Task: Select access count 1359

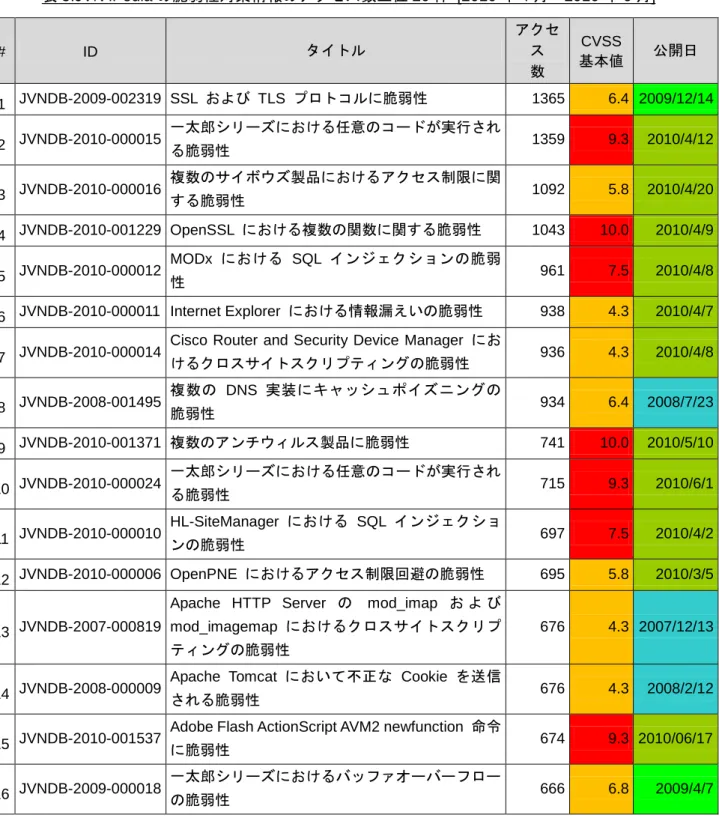Action: pyautogui.click(x=537, y=139)
